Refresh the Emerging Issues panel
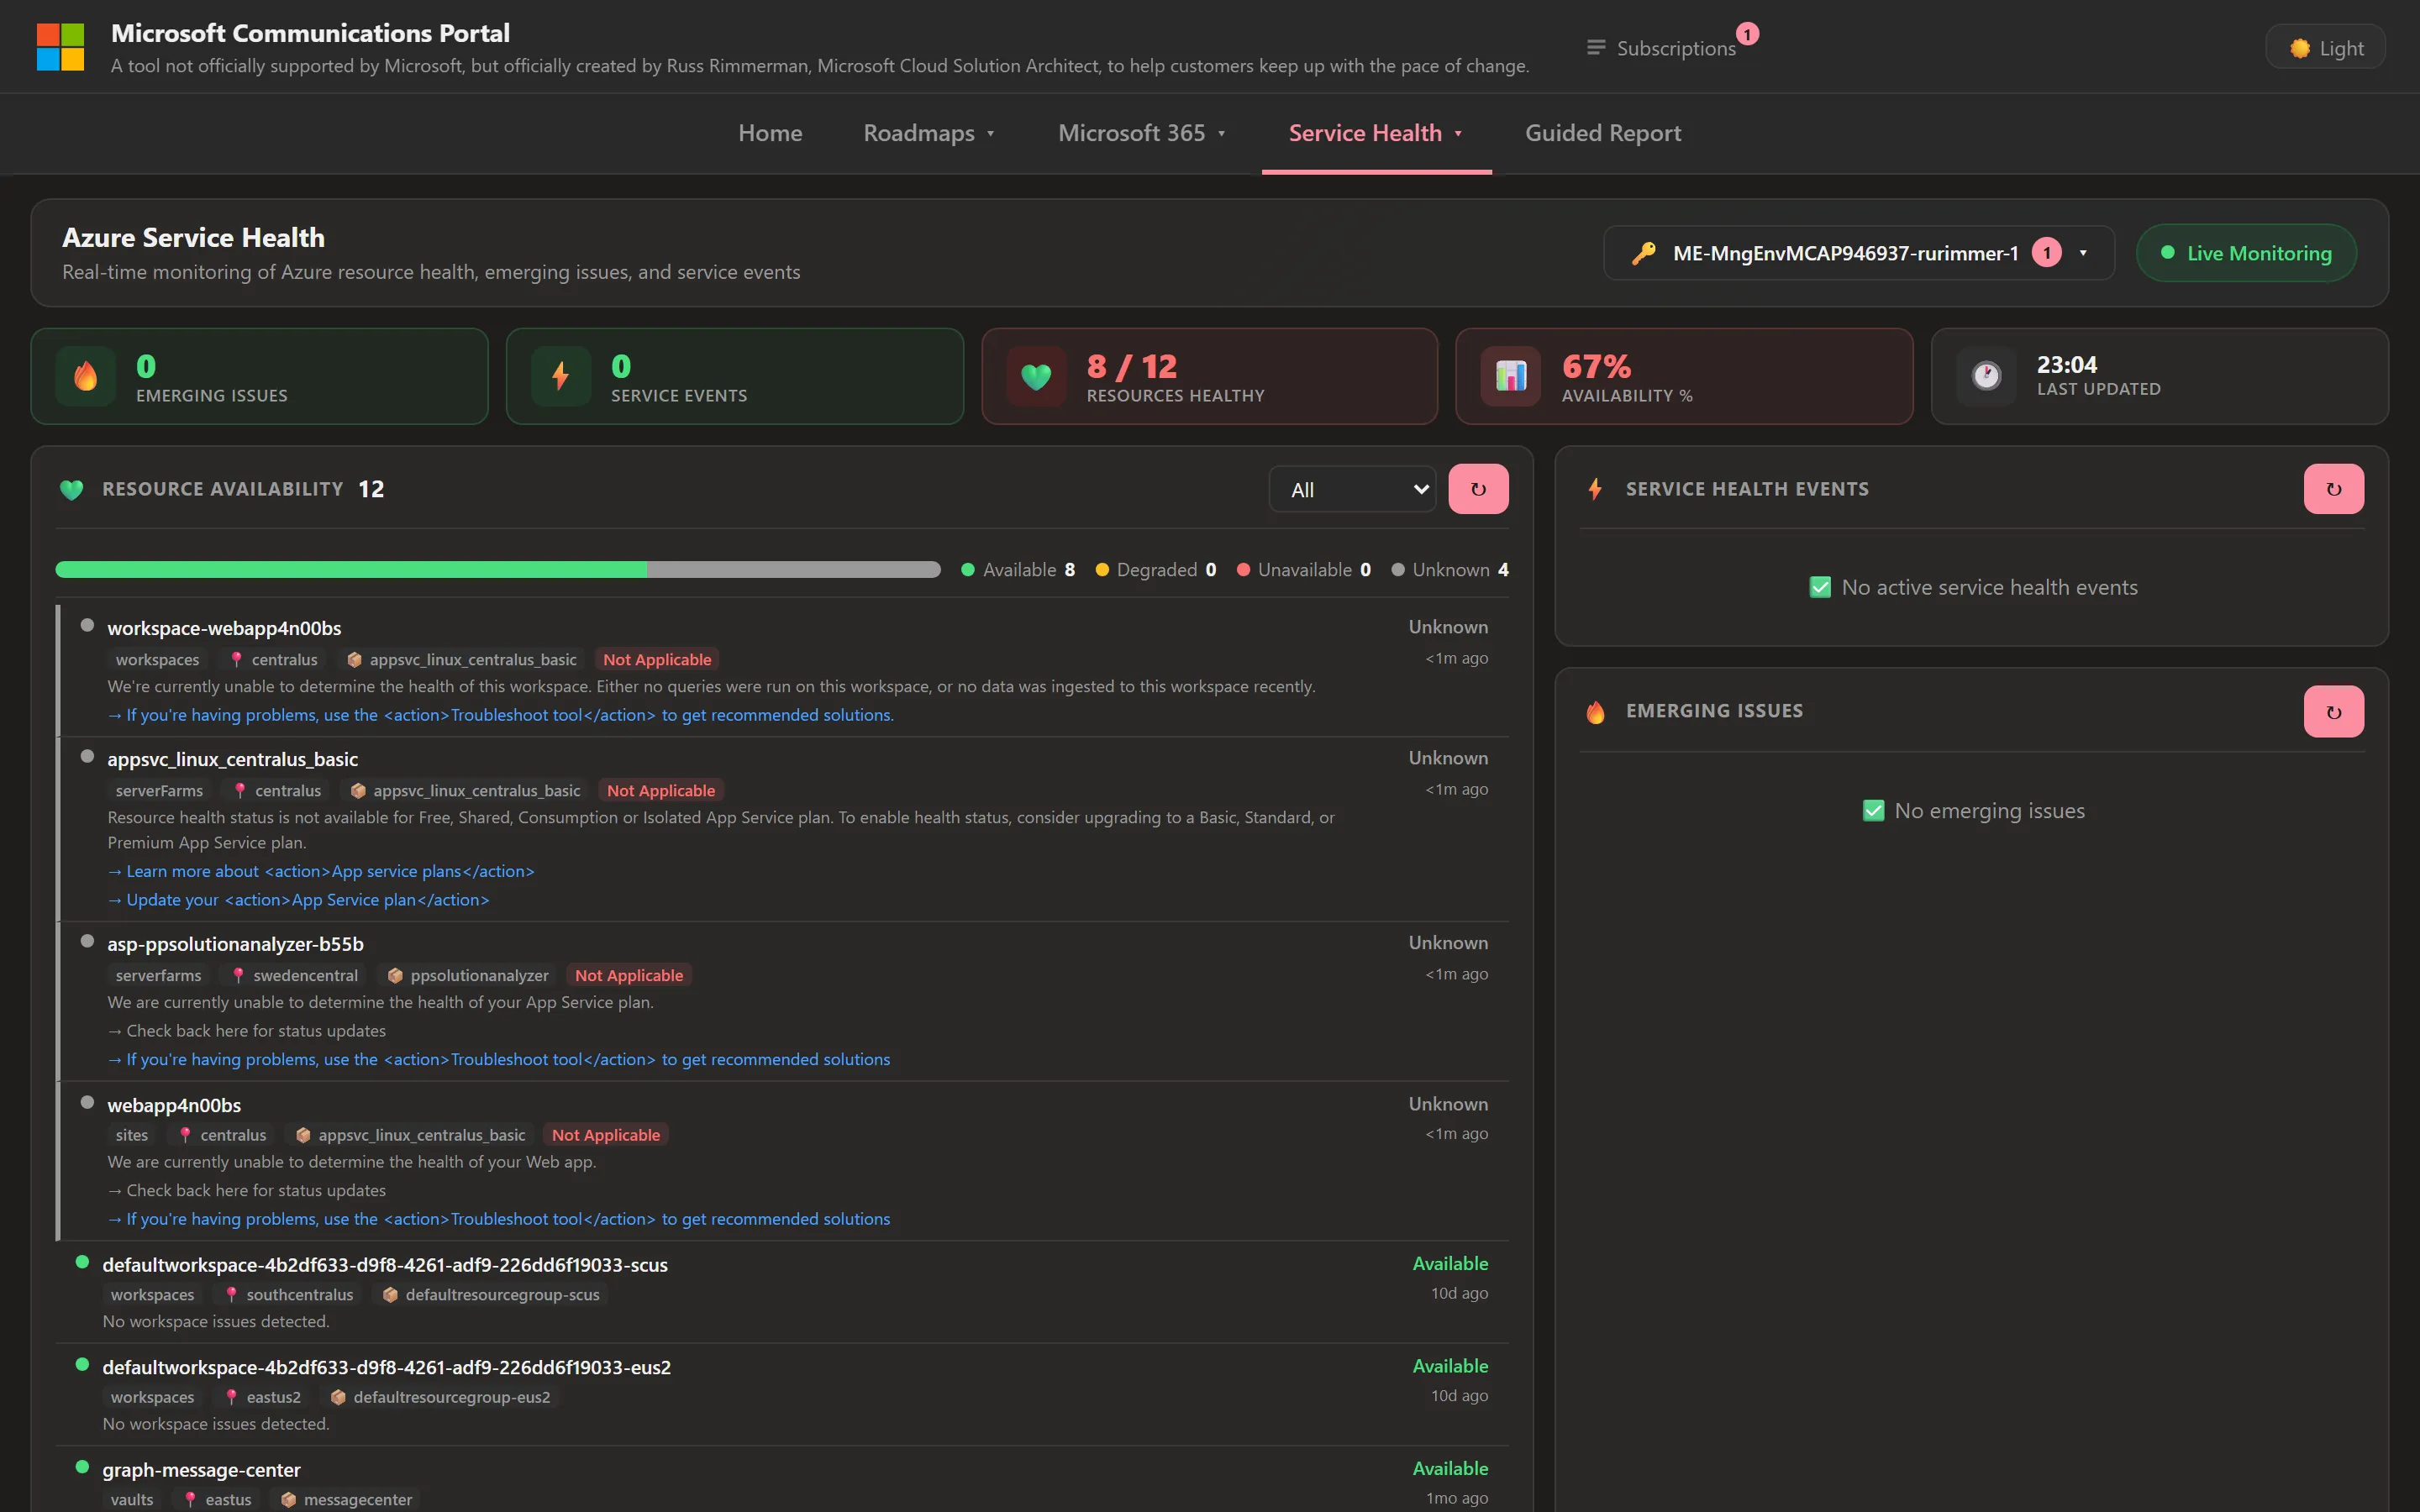Viewport: 2420px width, 1512px height. coord(2333,712)
